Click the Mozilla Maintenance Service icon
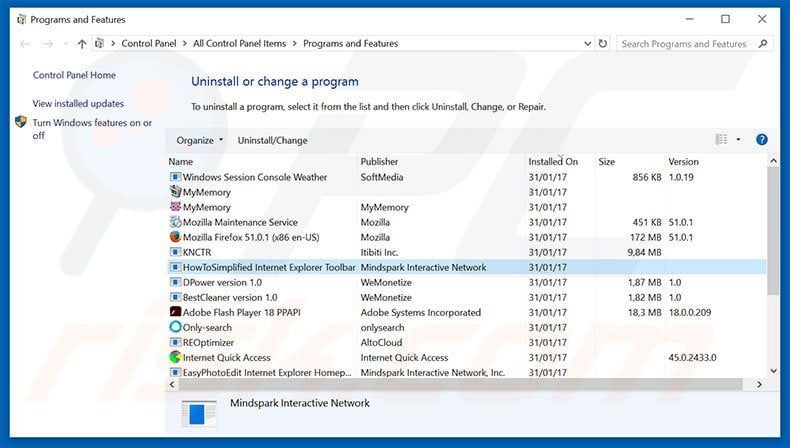Screen dimensions: 790x448 click(x=175, y=222)
